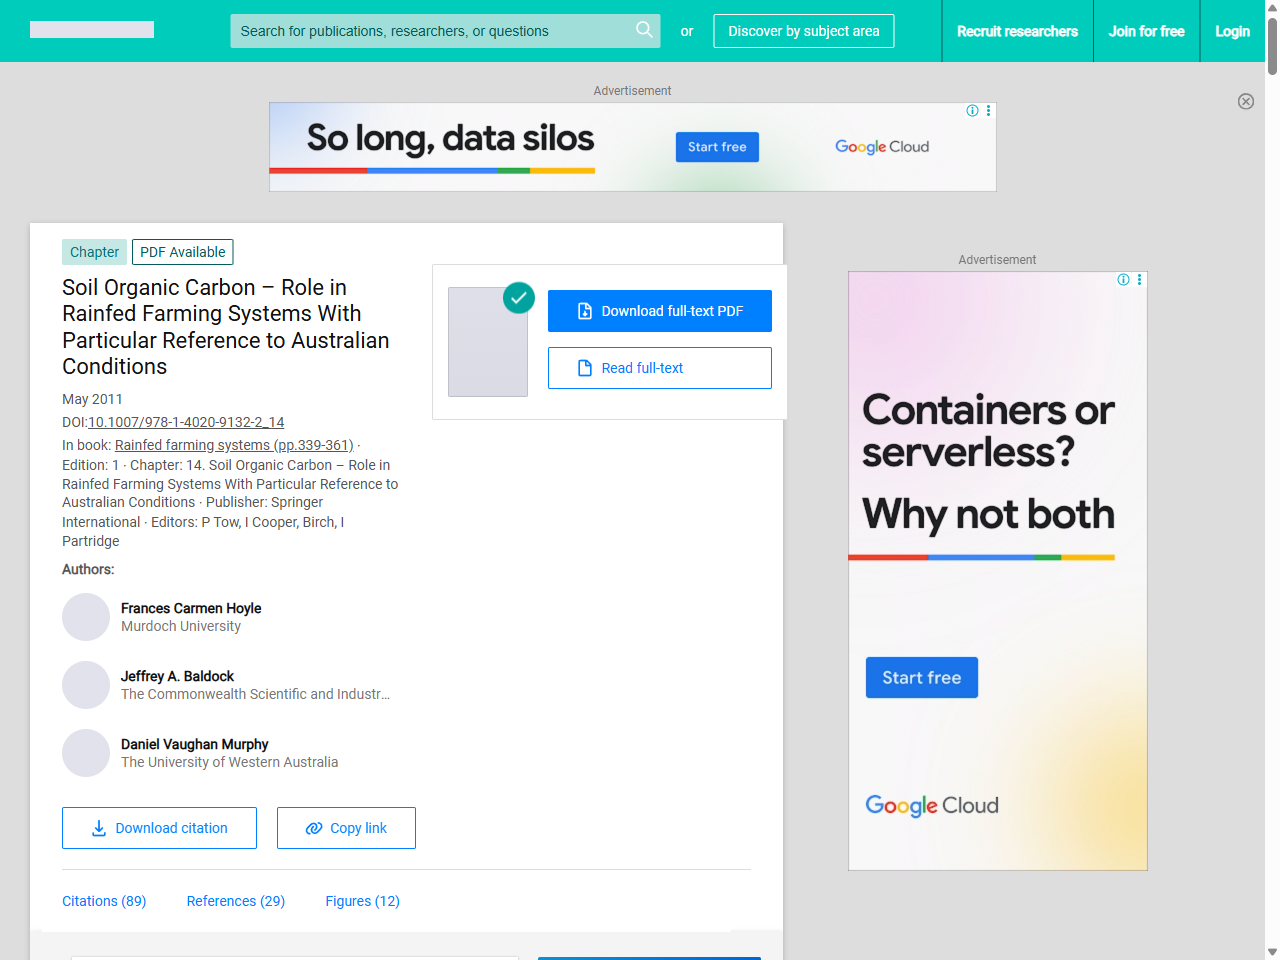Switch to the Citations (89) tab
The height and width of the screenshot is (960, 1280).
pos(104,901)
